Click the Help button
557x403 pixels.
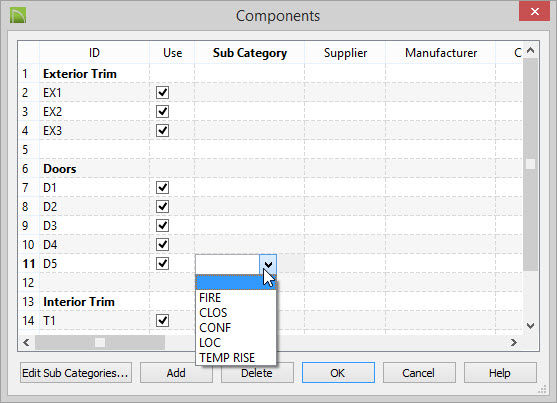[500, 373]
